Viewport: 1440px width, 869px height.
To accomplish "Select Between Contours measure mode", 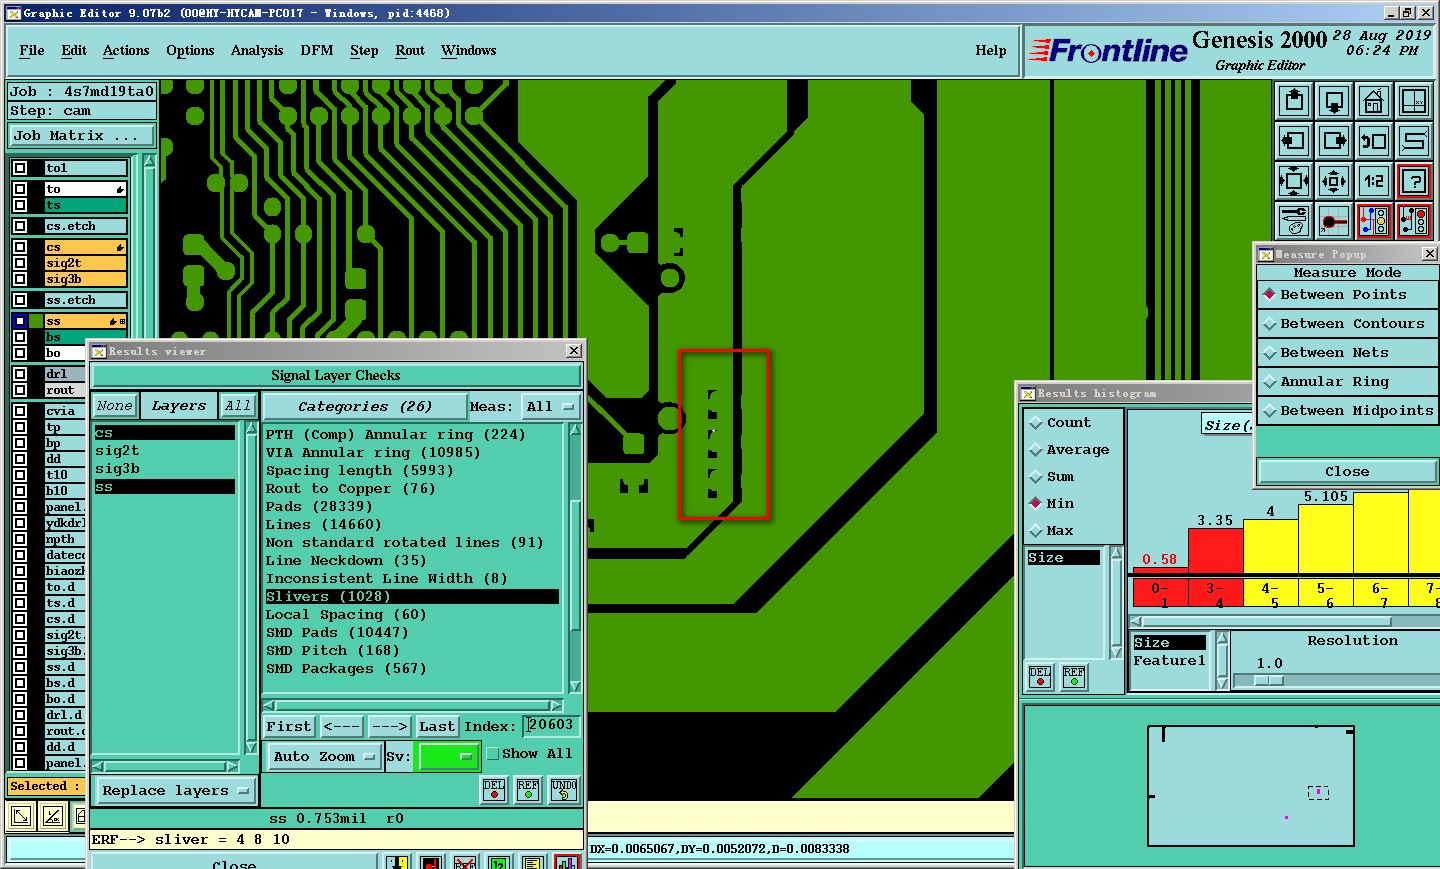I will [x=1347, y=324].
